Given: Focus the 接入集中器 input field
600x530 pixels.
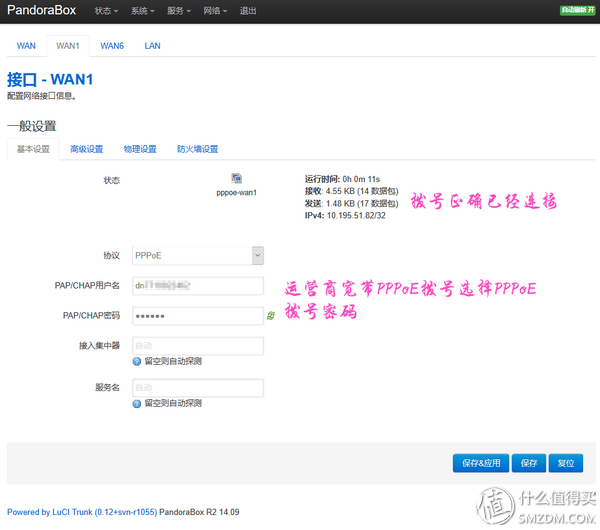Looking at the screenshot, I should (x=198, y=346).
